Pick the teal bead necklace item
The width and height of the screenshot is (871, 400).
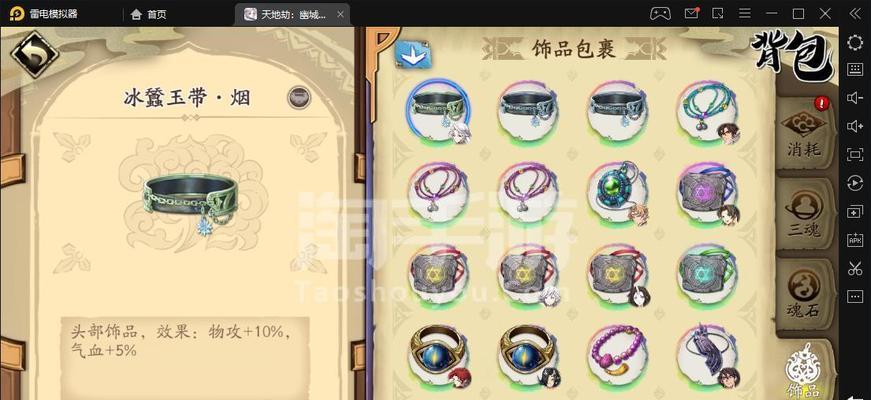(708, 111)
